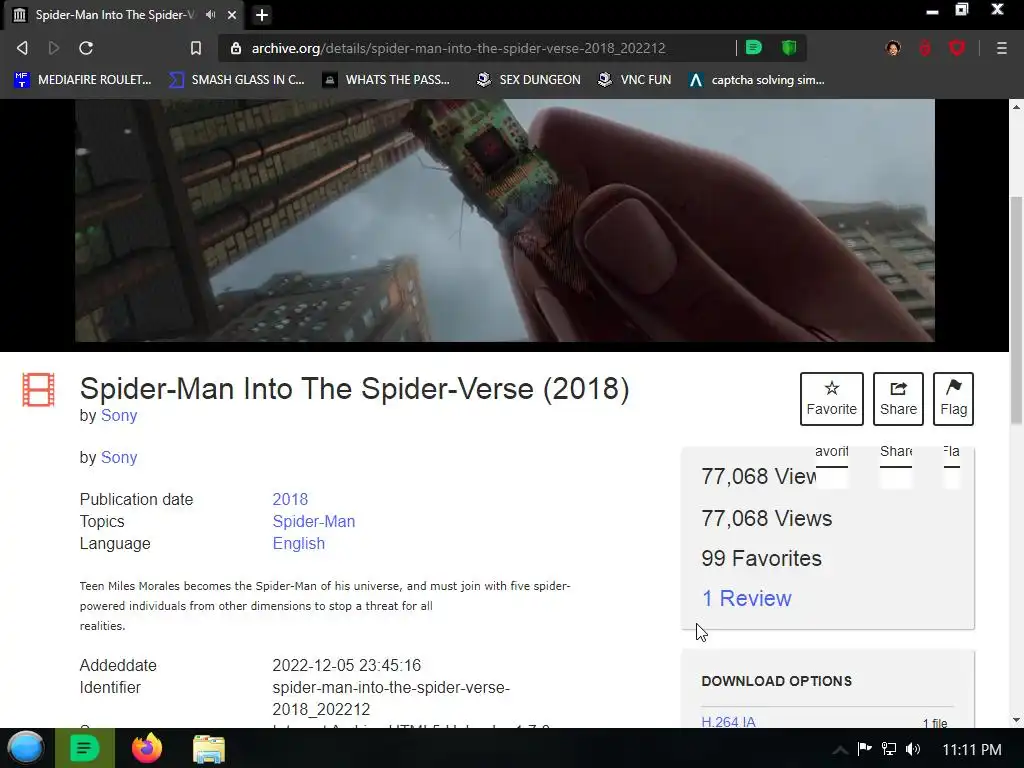This screenshot has height=768, width=1024.
Task: Open the volume speaker tray icon
Action: click(x=913, y=748)
